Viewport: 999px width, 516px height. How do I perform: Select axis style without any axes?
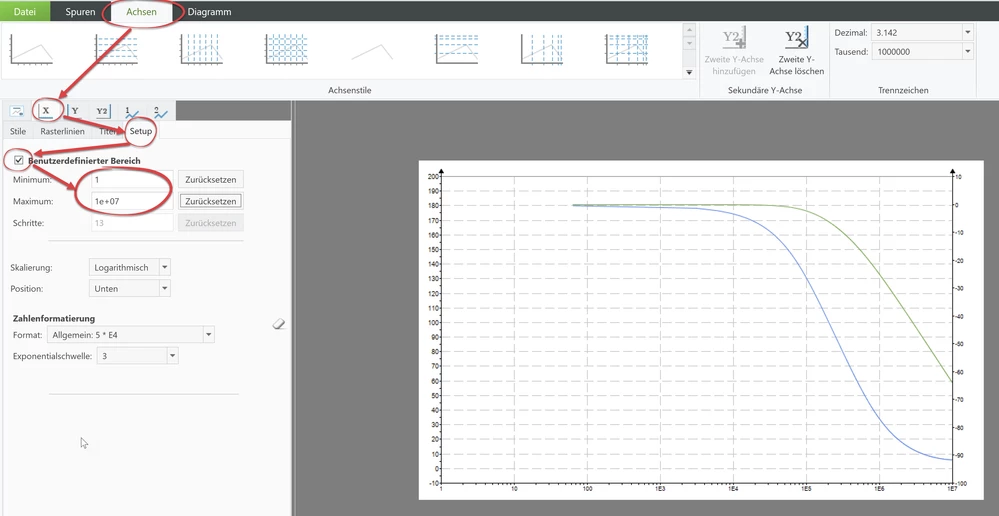[372, 51]
